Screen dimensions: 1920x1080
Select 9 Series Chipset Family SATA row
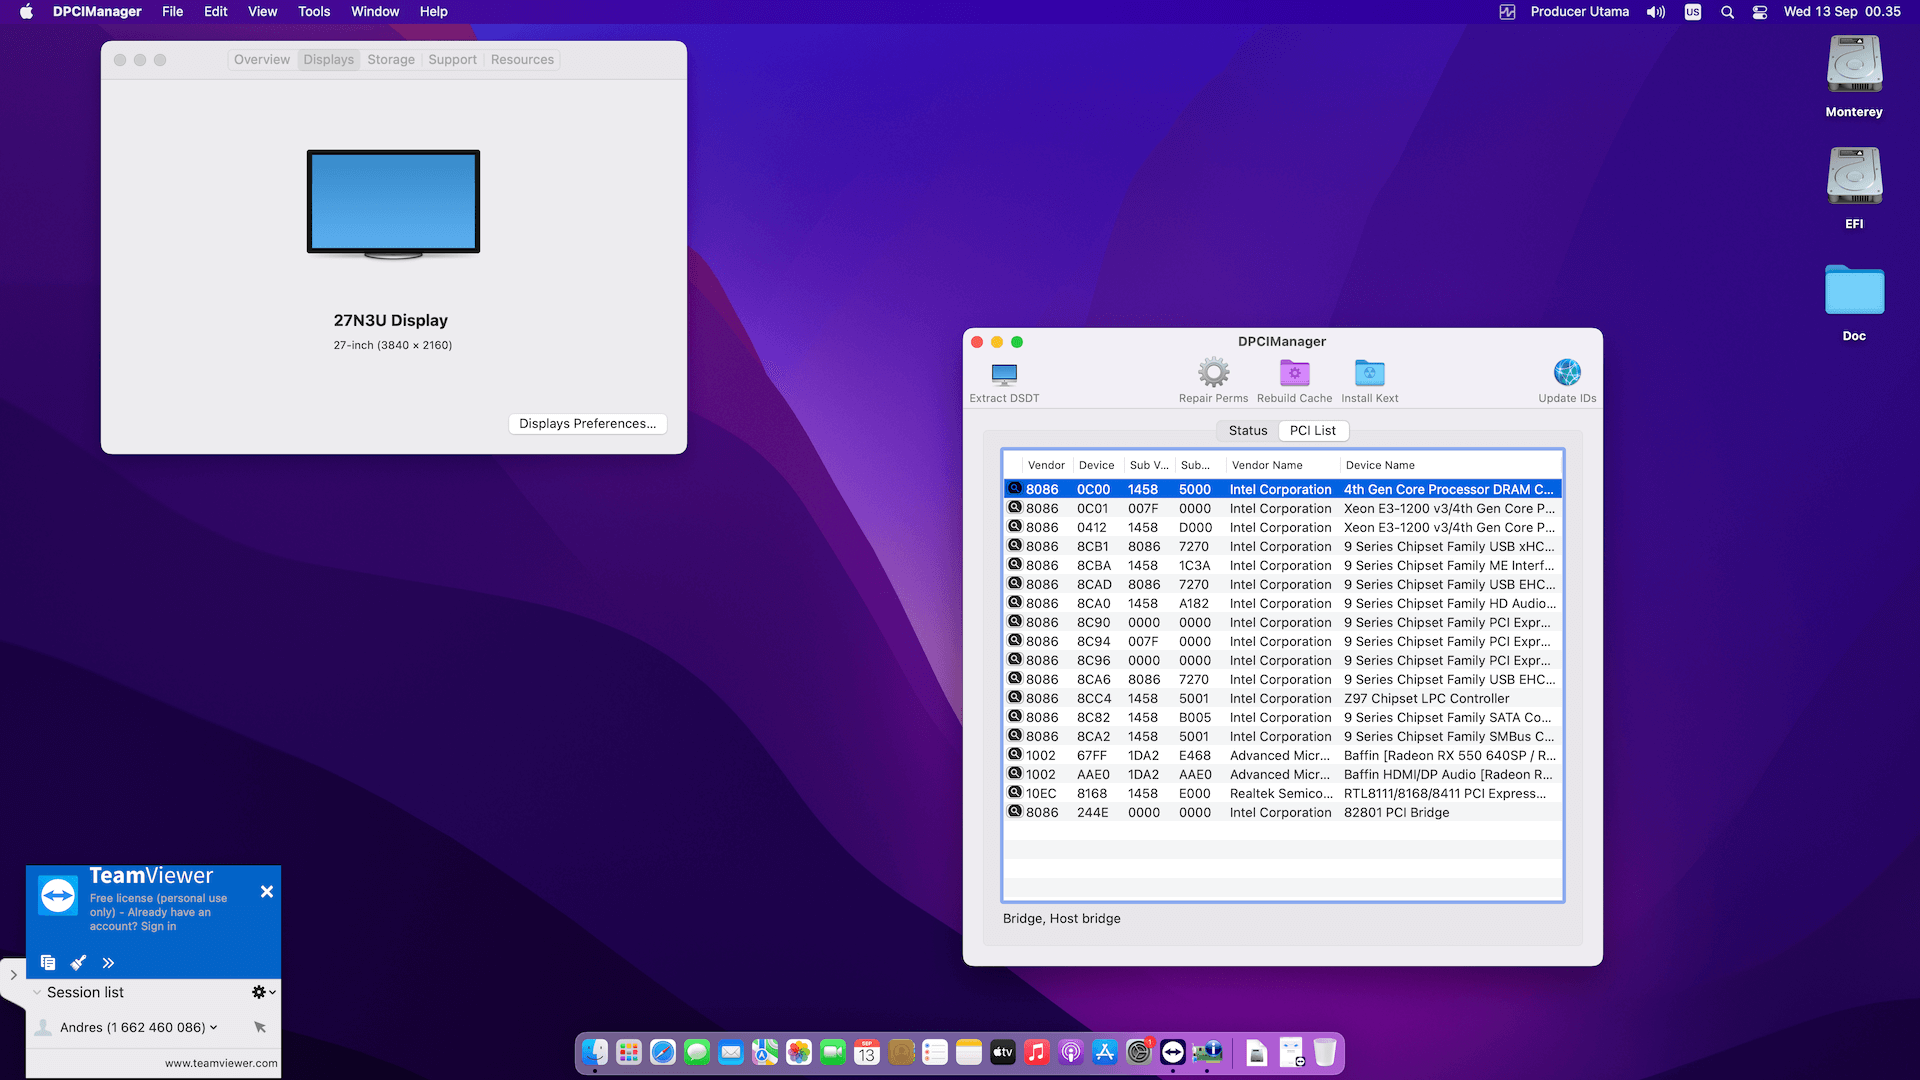[x=1283, y=717]
